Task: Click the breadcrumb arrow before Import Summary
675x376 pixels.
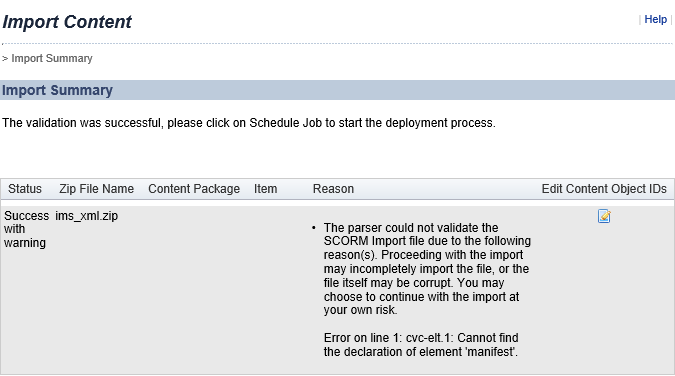Action: 5,59
